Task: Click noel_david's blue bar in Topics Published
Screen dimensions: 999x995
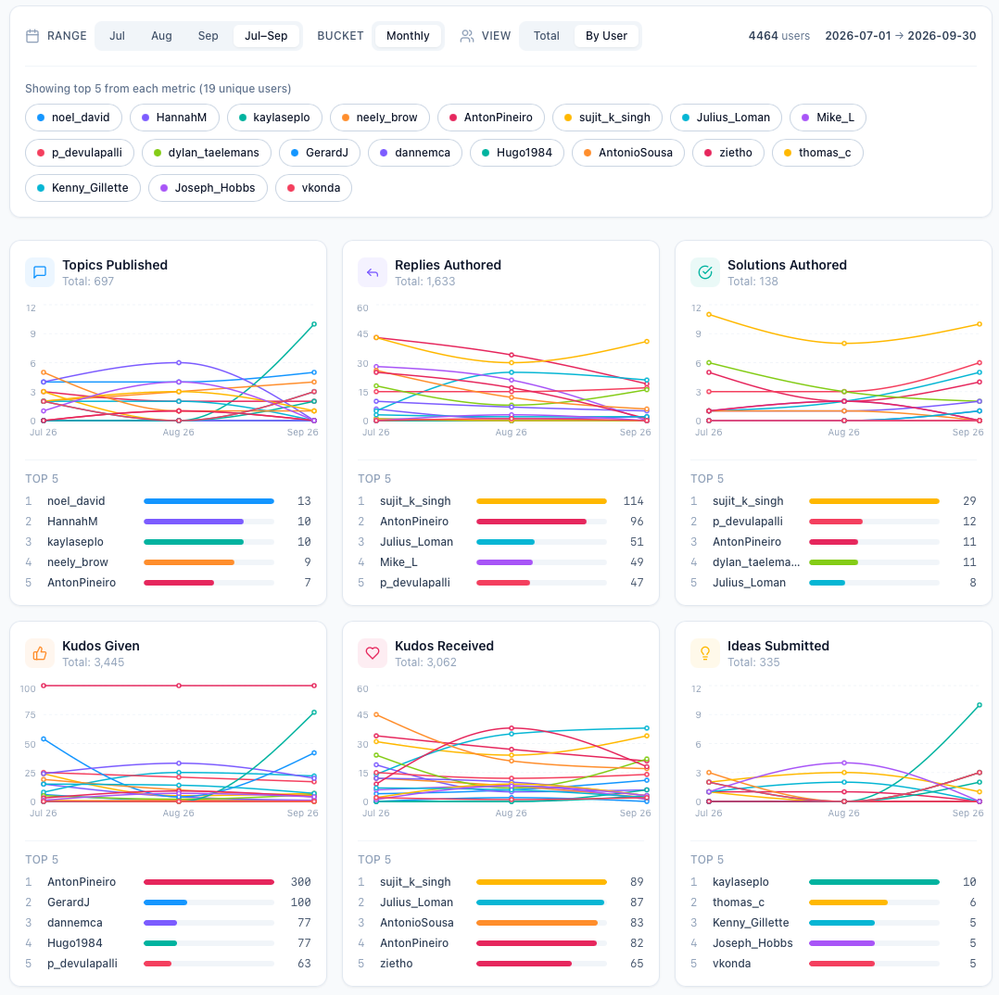Action: [209, 501]
